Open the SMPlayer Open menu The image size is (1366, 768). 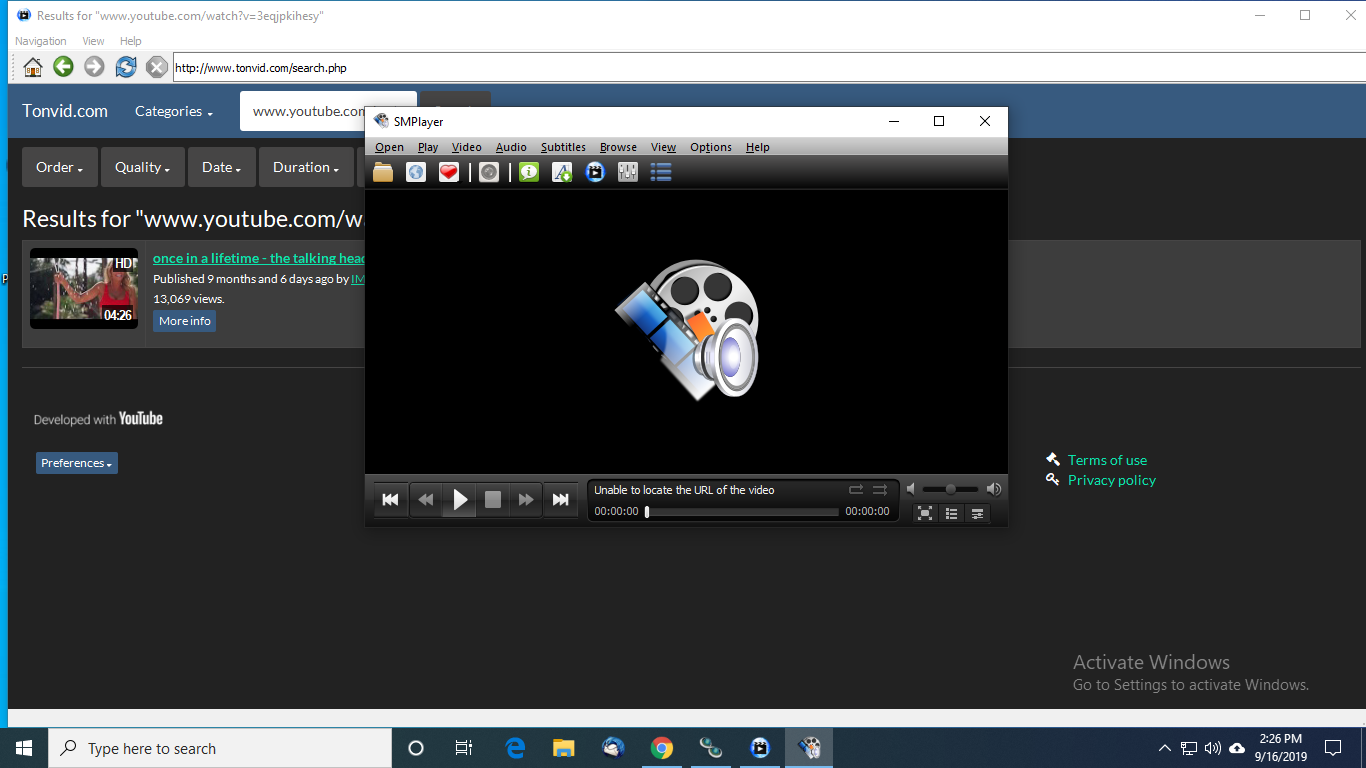[x=389, y=147]
